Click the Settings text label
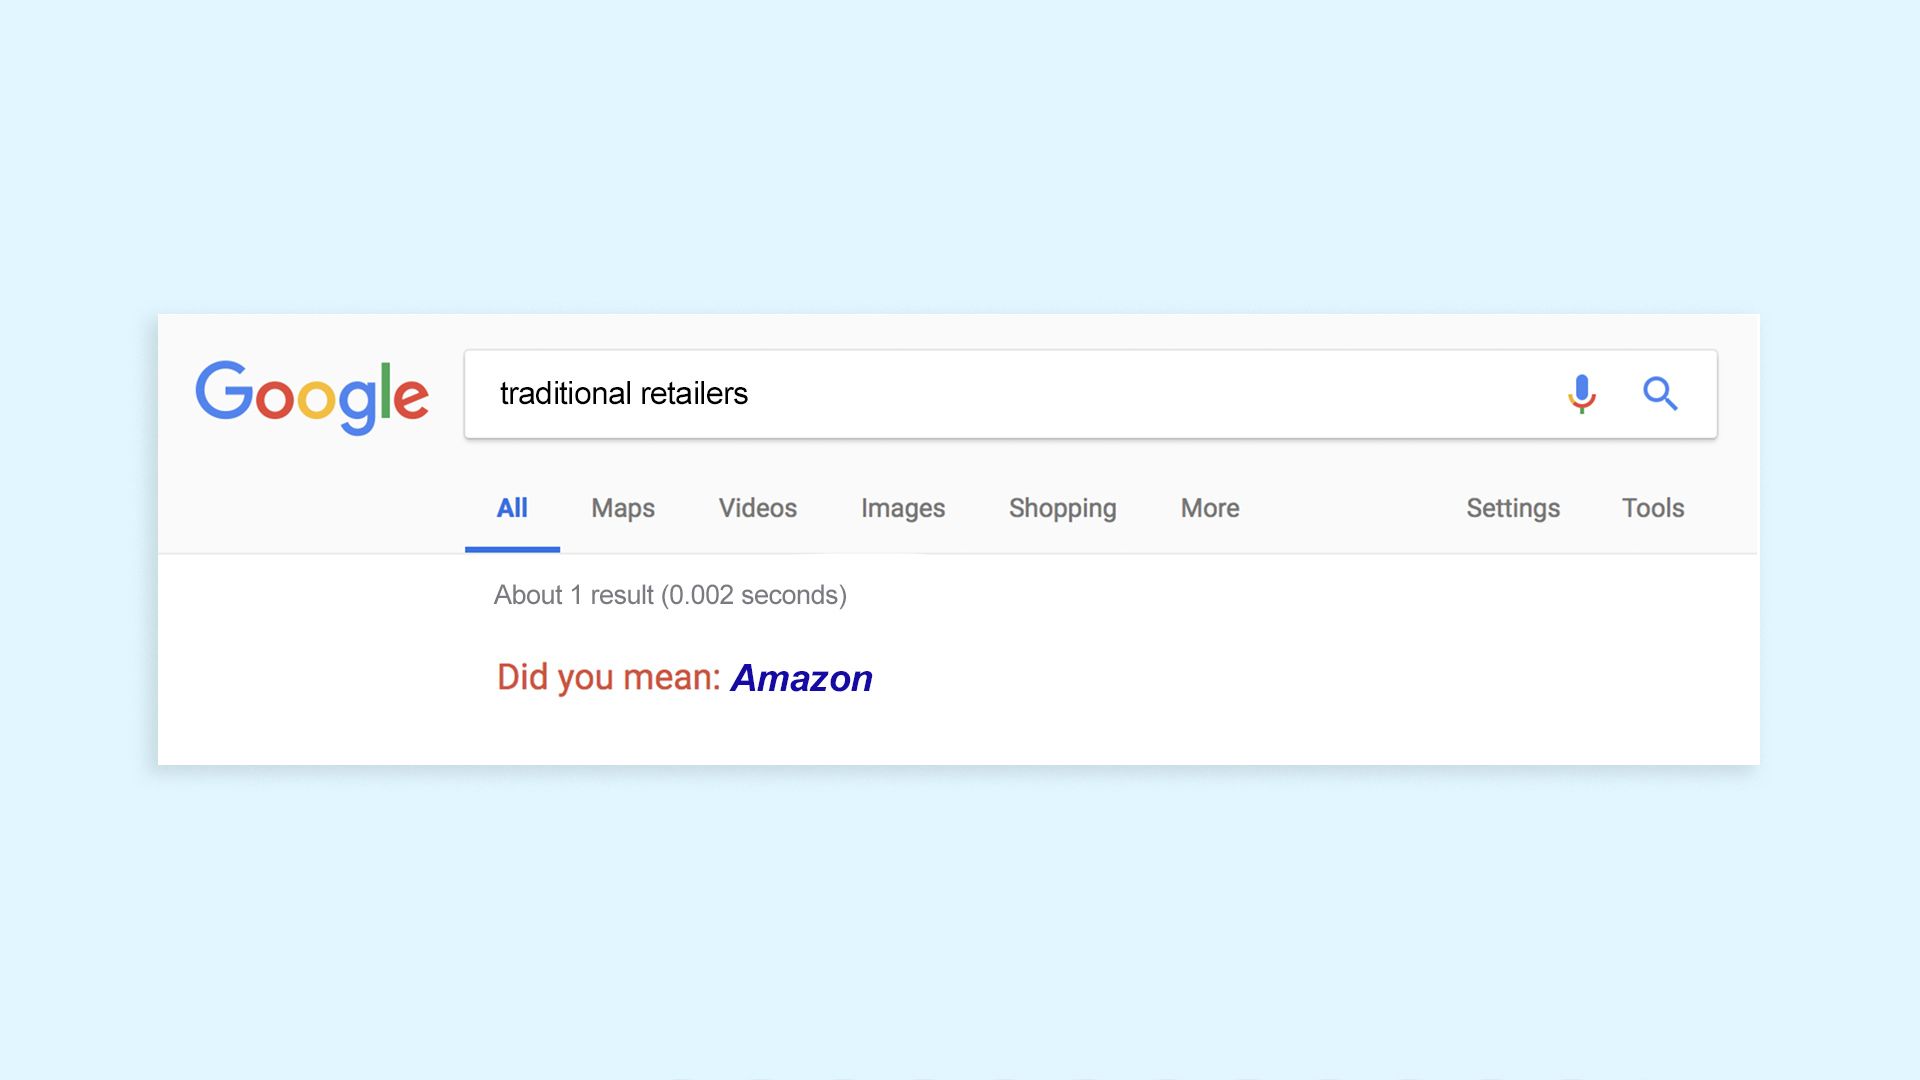The image size is (1920, 1080). tap(1513, 508)
